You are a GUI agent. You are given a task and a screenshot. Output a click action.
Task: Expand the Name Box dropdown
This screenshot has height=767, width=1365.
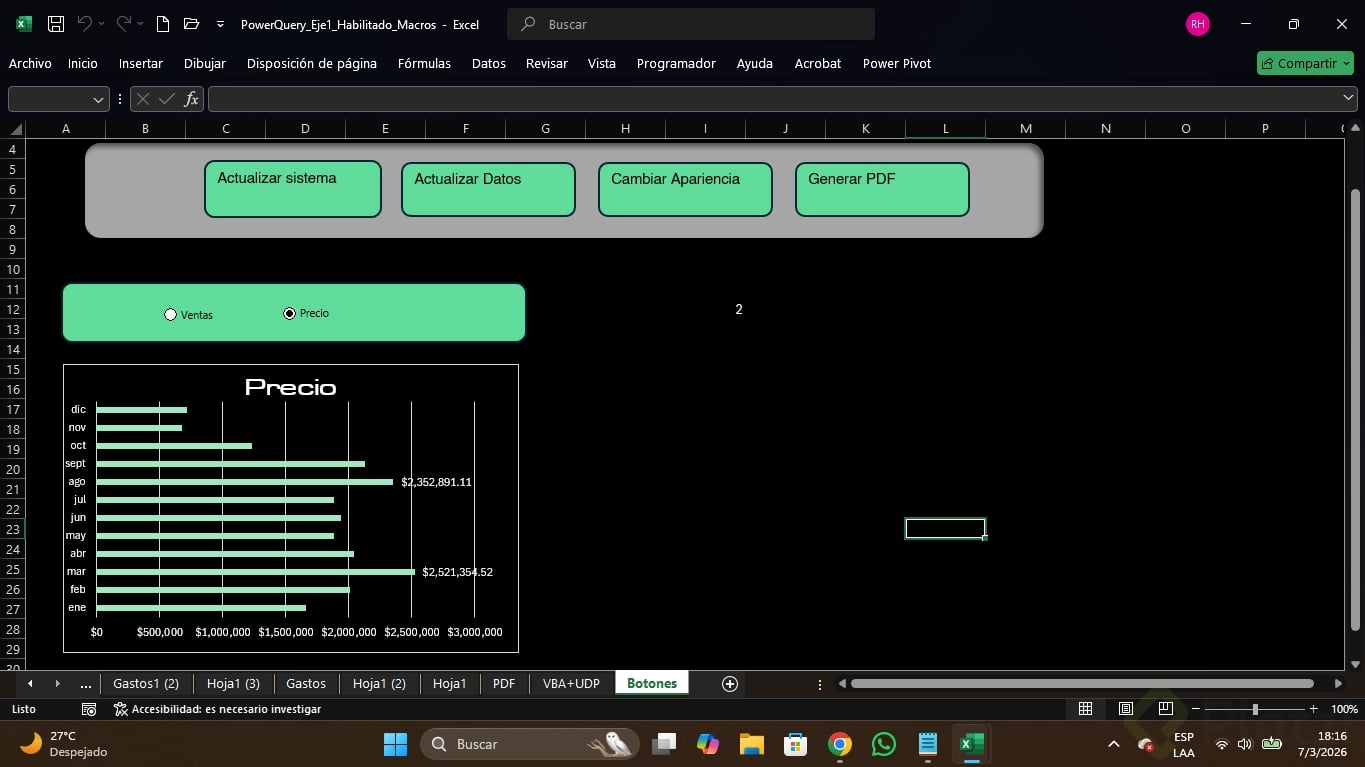[98, 99]
